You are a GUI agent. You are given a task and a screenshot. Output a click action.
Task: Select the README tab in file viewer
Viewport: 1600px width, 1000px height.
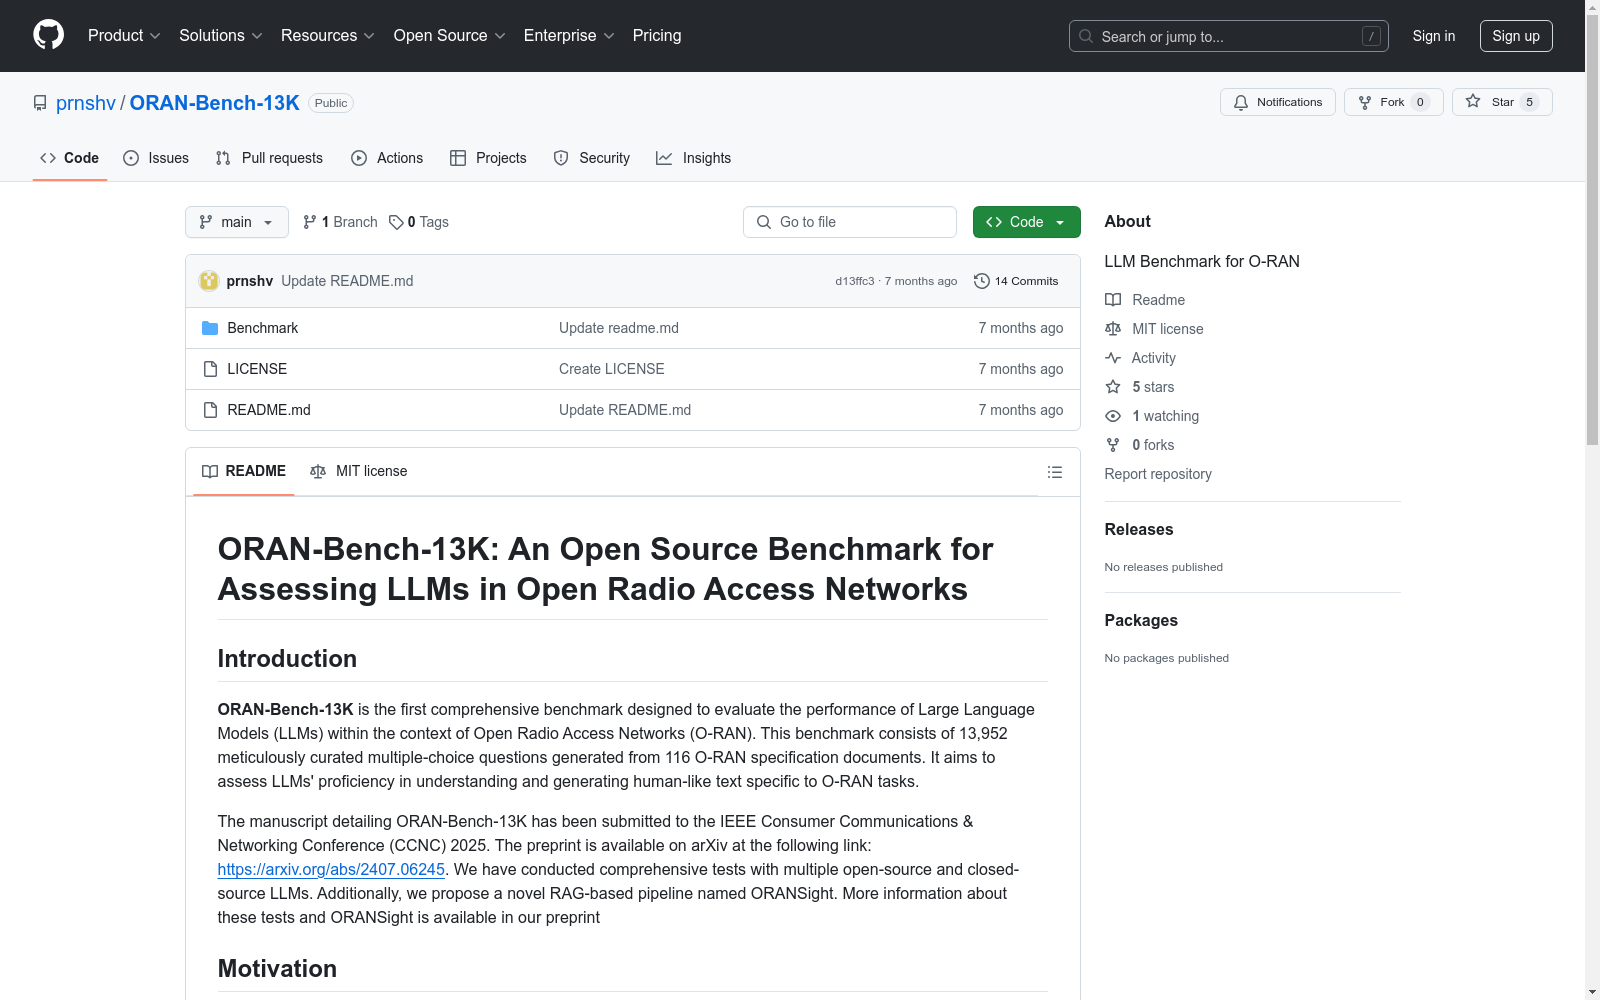coord(244,471)
